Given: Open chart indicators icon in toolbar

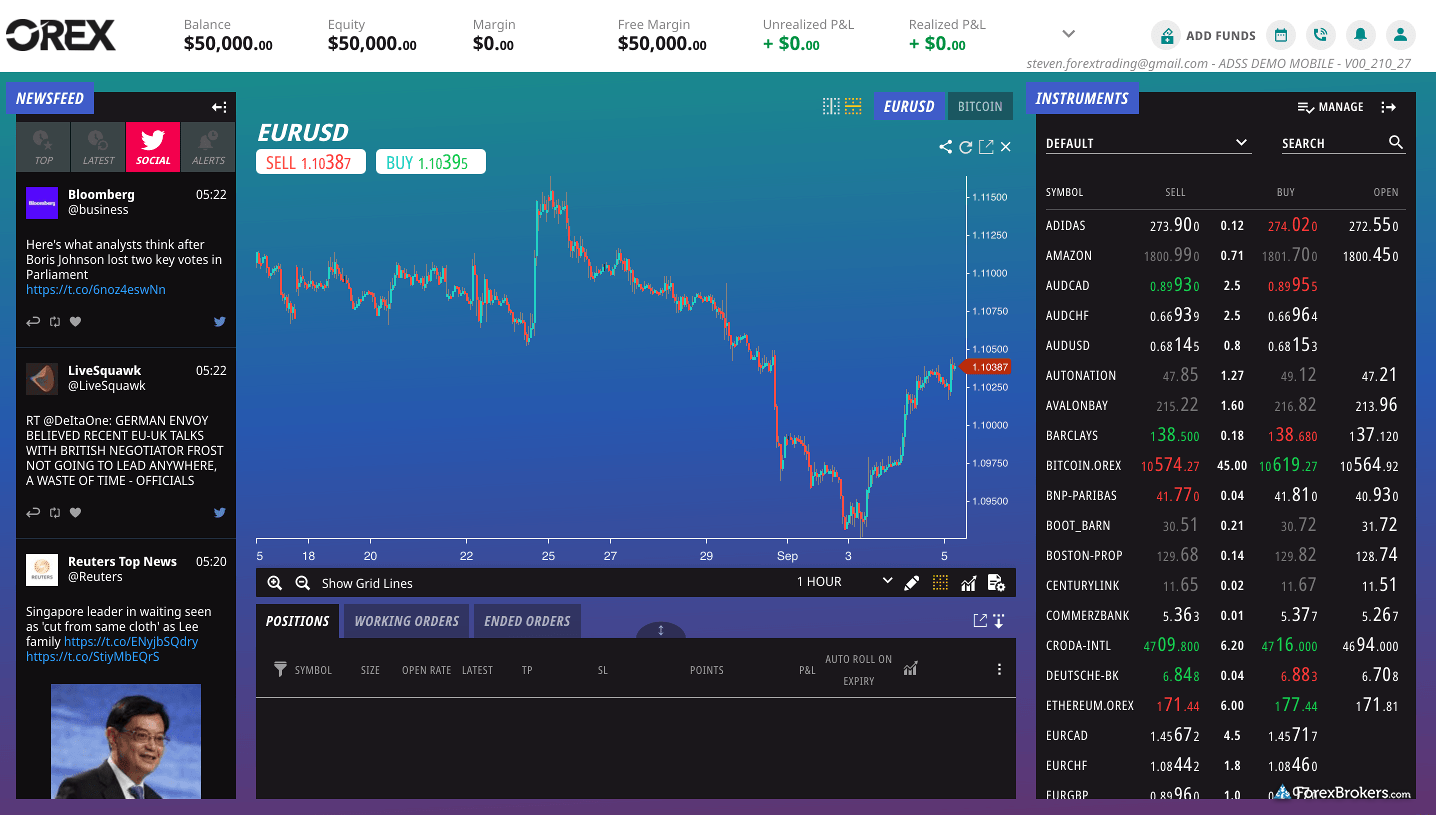Looking at the screenshot, I should pos(968,583).
